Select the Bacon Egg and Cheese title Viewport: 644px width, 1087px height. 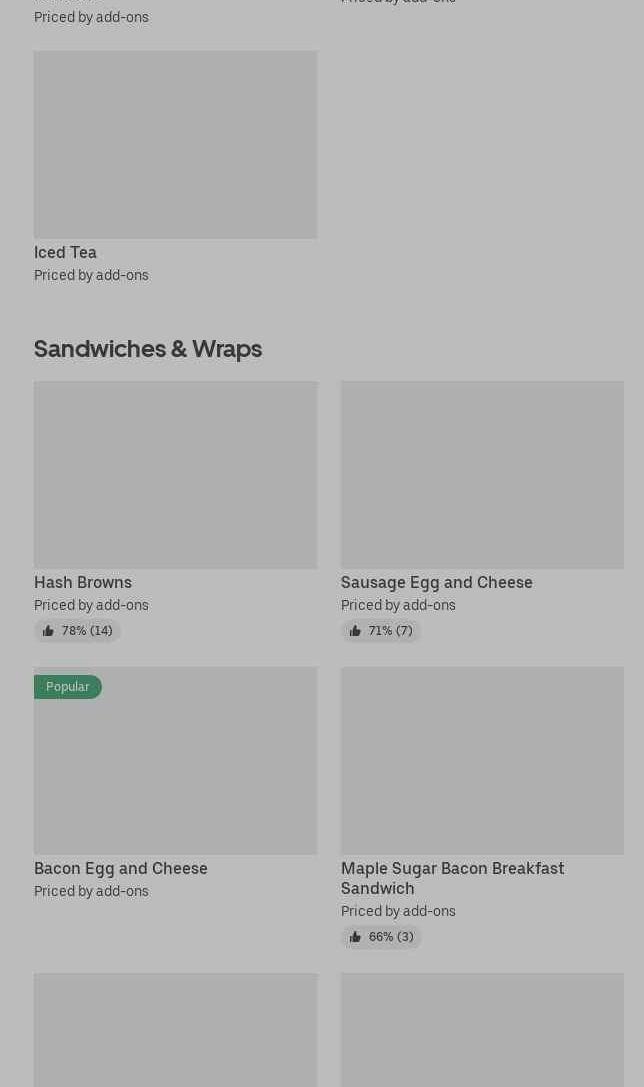(x=121, y=868)
